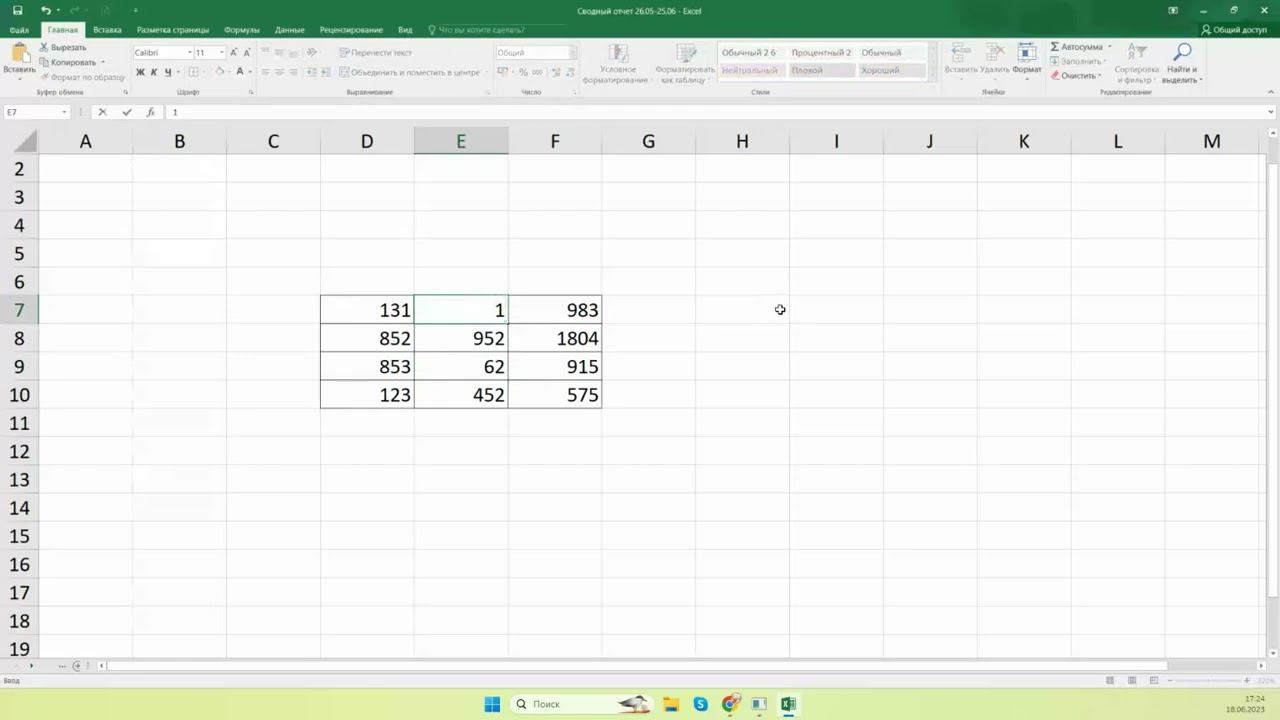Click row 12 header
The width and height of the screenshot is (1280, 720).
[19, 451]
